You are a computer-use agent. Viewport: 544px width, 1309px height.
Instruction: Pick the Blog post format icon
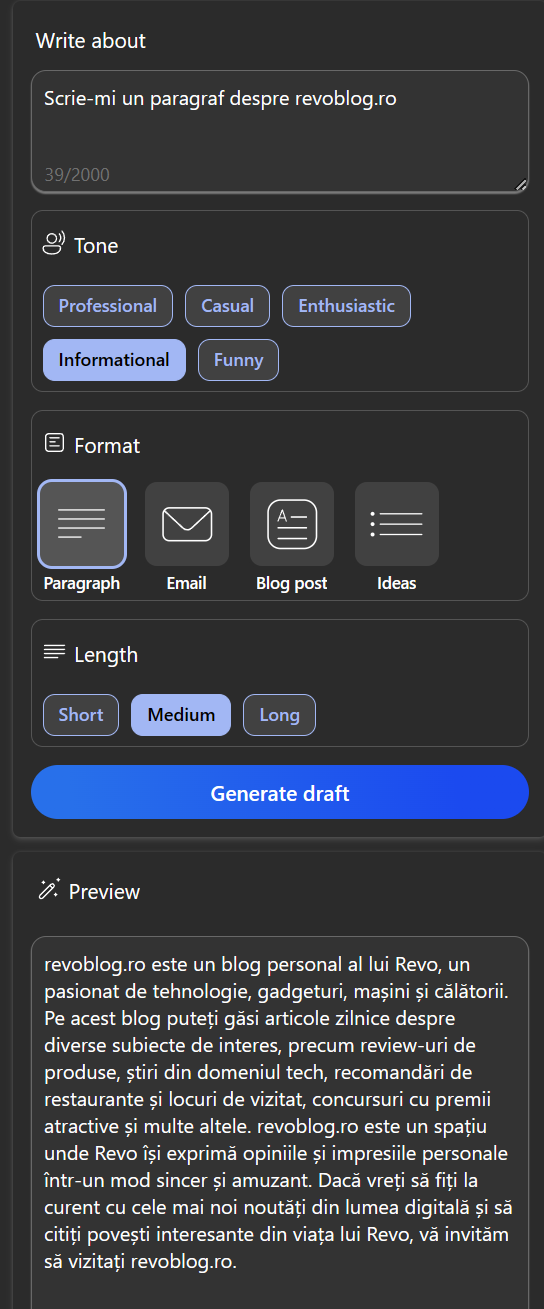pyautogui.click(x=292, y=524)
